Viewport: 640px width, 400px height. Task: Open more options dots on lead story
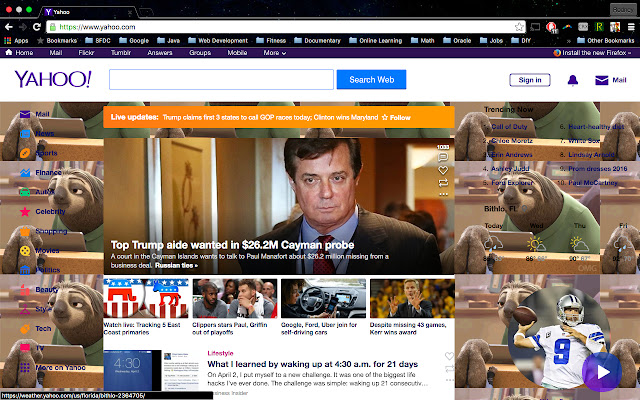click(443, 194)
